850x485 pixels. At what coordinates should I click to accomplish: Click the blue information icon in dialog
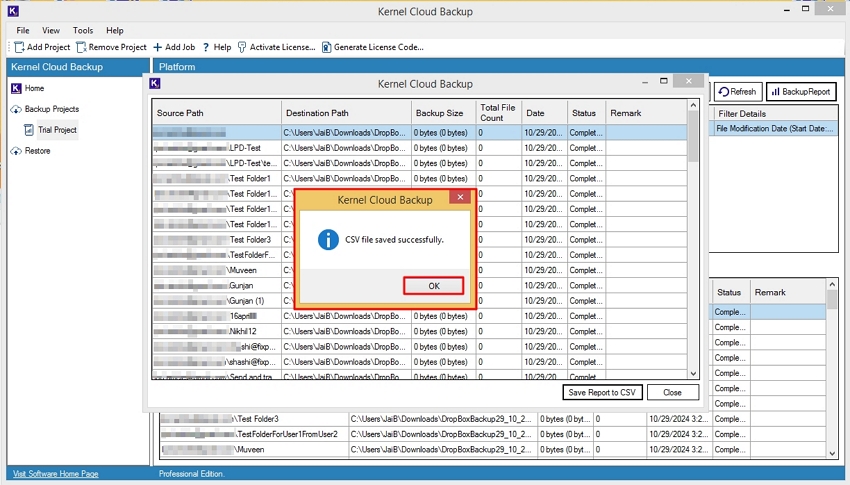click(328, 240)
